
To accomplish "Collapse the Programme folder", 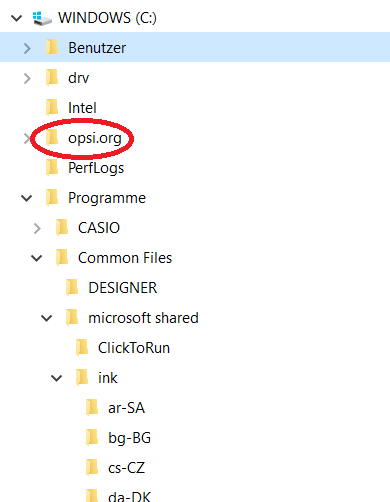I will click(27, 198).
